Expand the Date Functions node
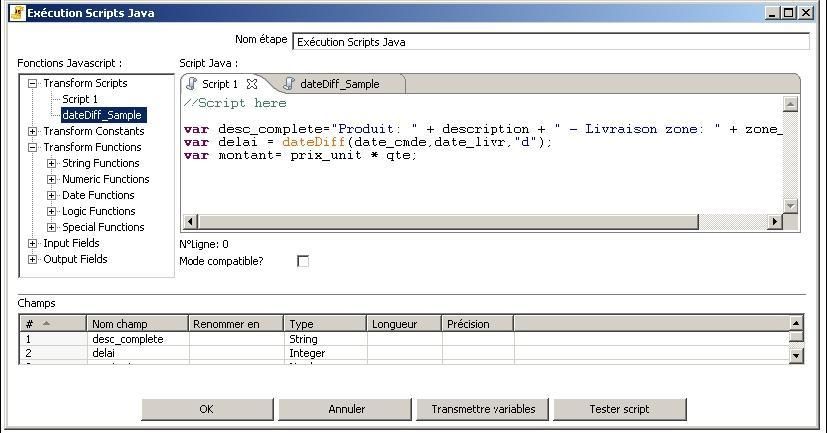The width and height of the screenshot is (827, 433). [x=52, y=195]
